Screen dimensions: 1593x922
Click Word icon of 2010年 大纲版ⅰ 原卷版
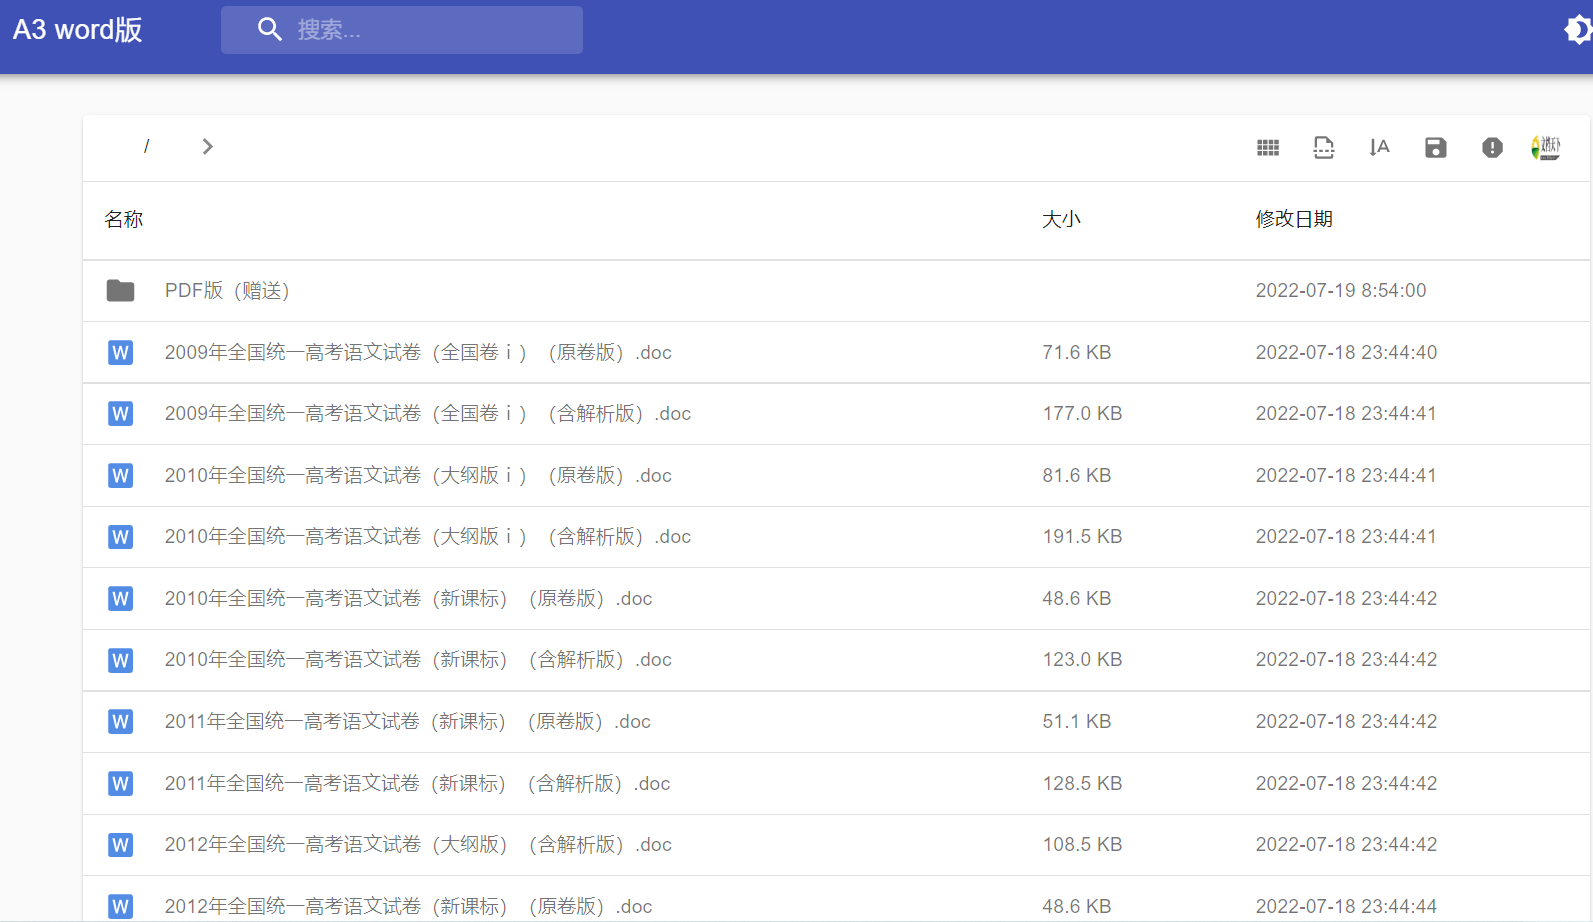coord(121,476)
